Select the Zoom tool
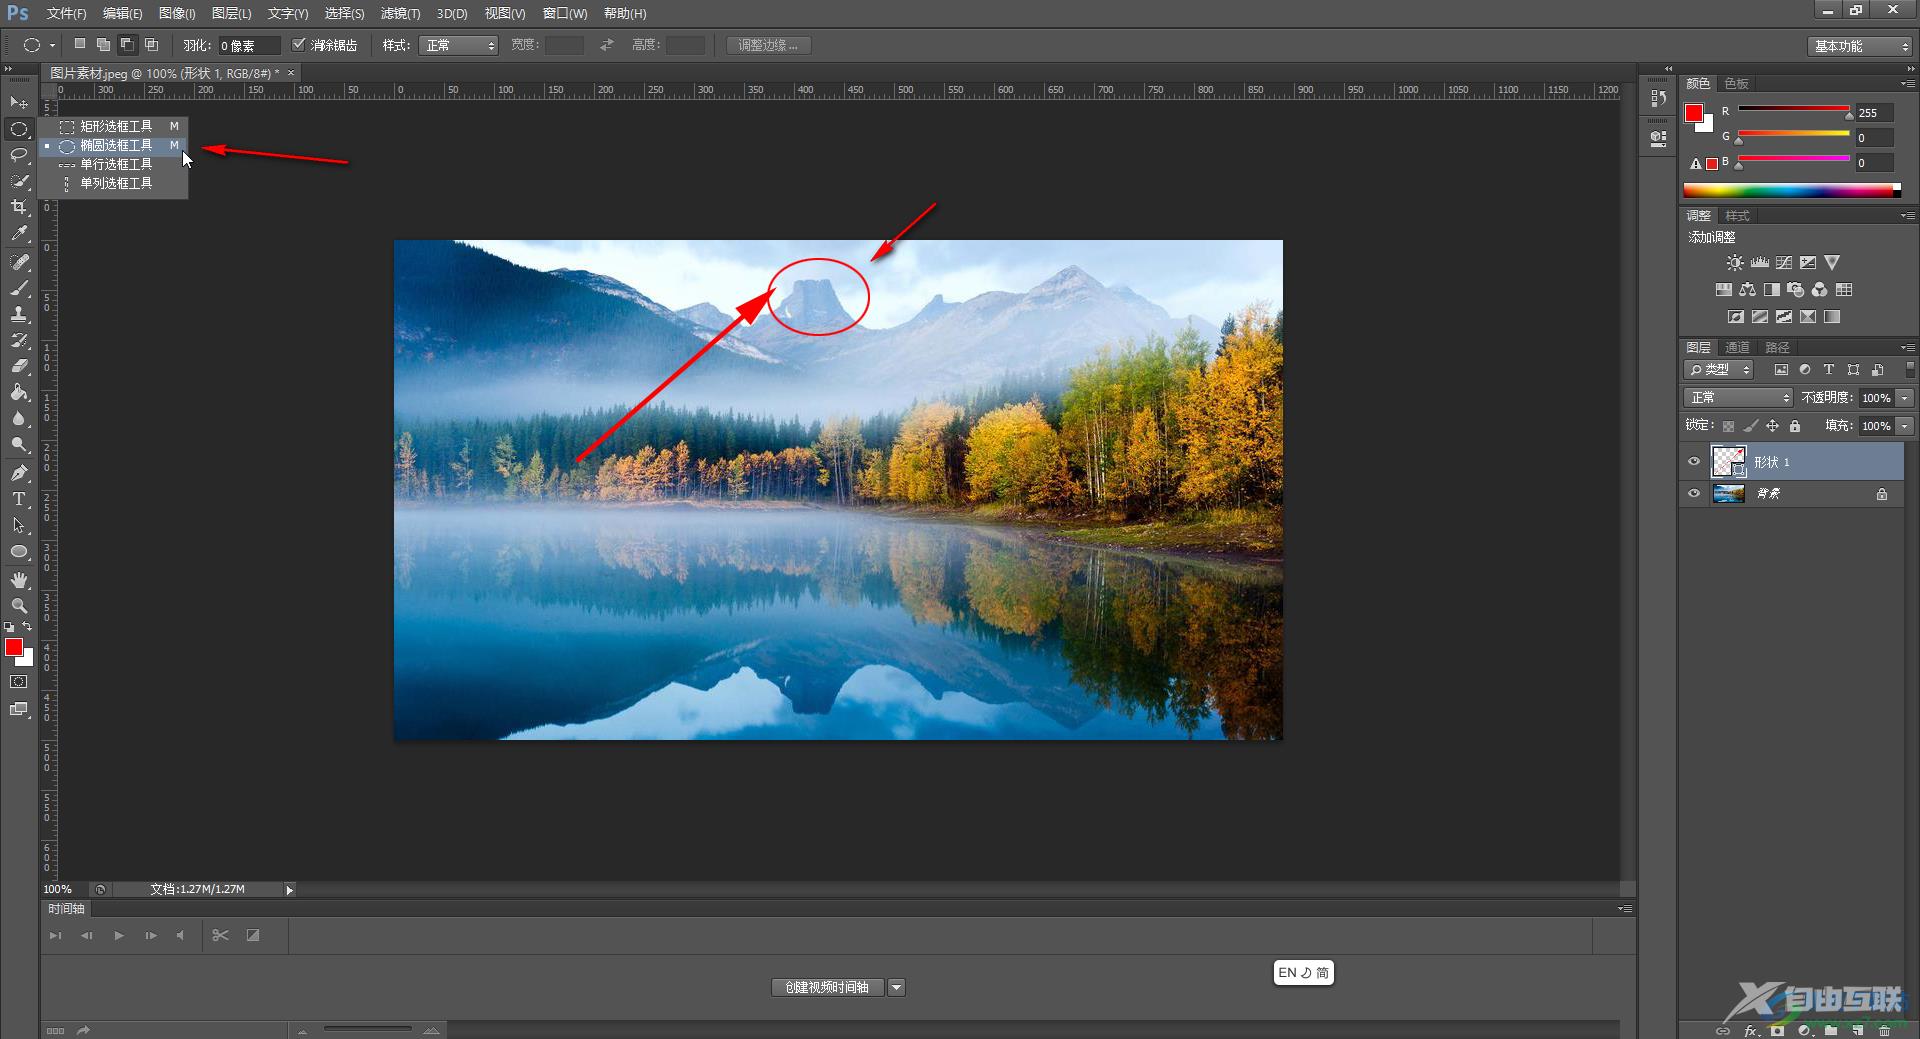Image resolution: width=1920 pixels, height=1039 pixels. (19, 606)
